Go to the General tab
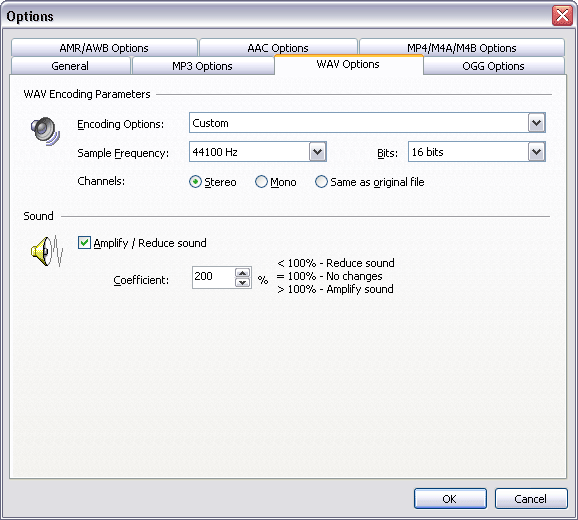 tap(70, 66)
